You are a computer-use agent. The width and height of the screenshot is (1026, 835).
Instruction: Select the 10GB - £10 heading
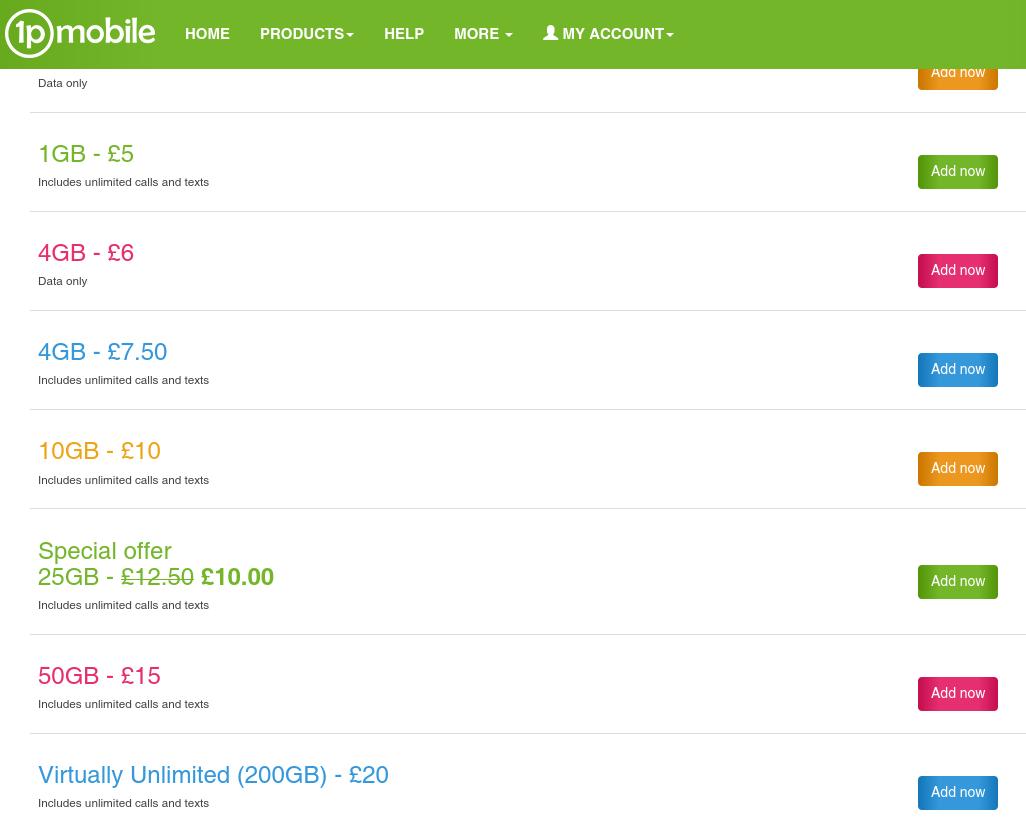(x=99, y=452)
